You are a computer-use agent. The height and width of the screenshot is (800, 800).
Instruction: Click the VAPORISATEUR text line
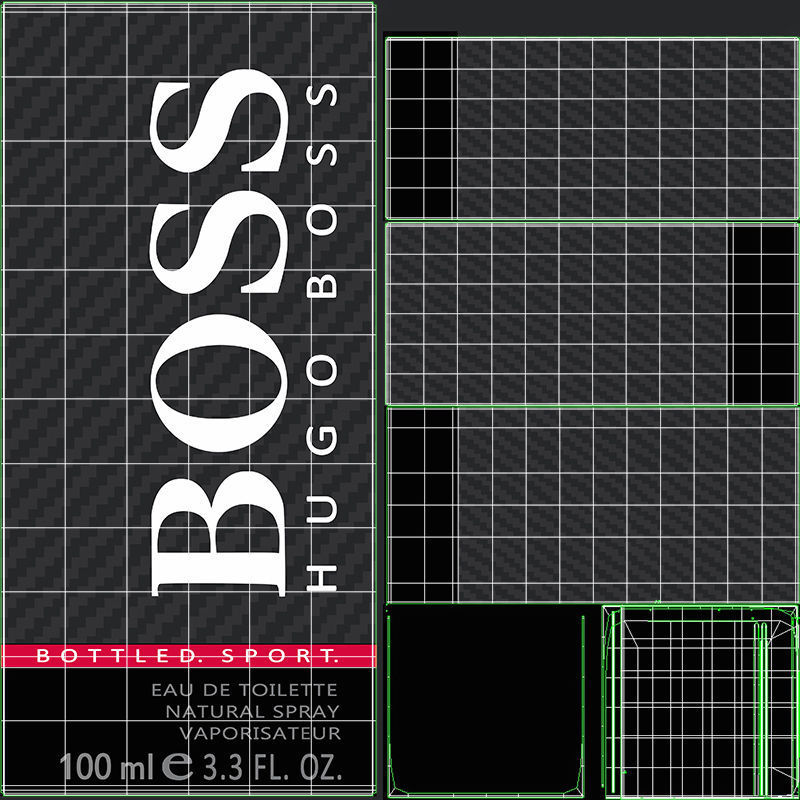[x=260, y=733]
